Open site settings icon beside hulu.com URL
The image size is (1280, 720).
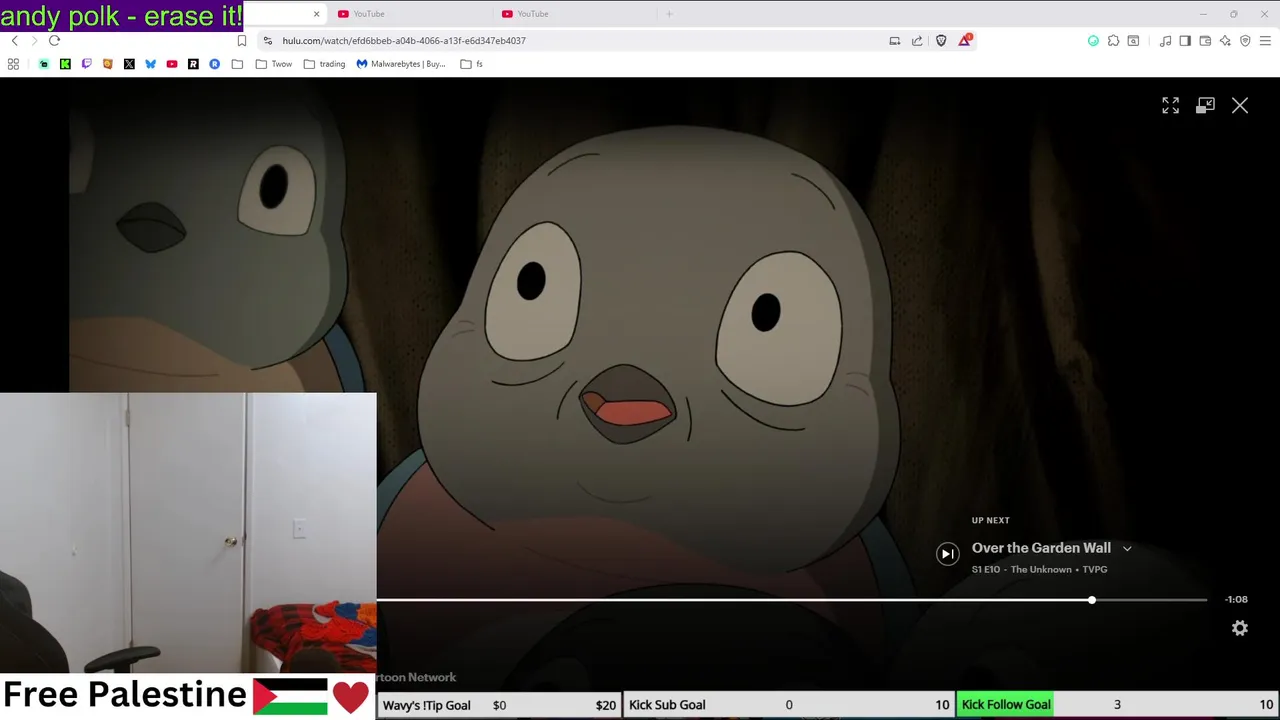click(267, 41)
